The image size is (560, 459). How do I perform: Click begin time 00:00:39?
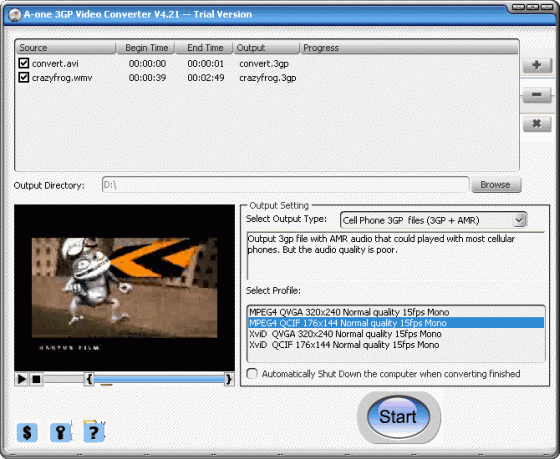(147, 78)
